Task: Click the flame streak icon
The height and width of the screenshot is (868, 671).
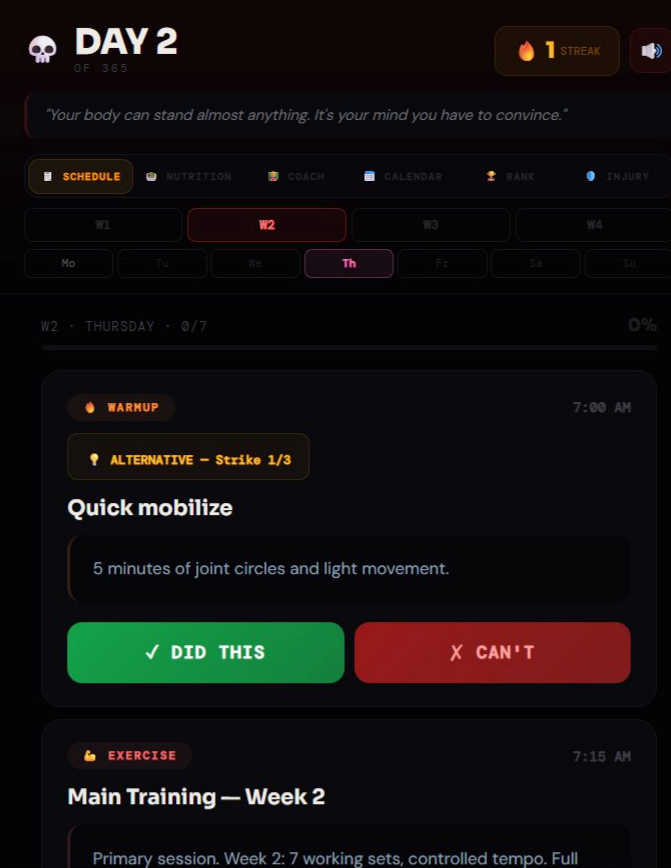Action: [x=527, y=51]
